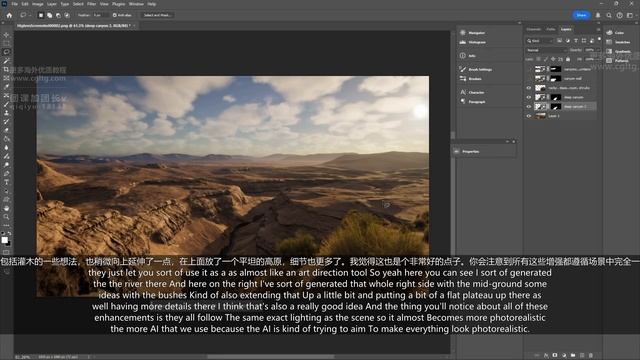Choose Subtract from selection mode icon

58,15
